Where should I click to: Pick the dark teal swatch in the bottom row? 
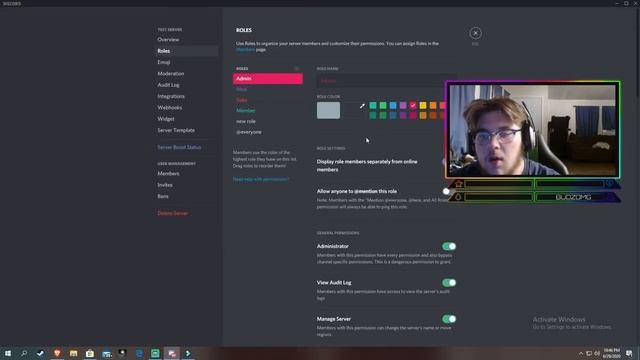(373, 116)
